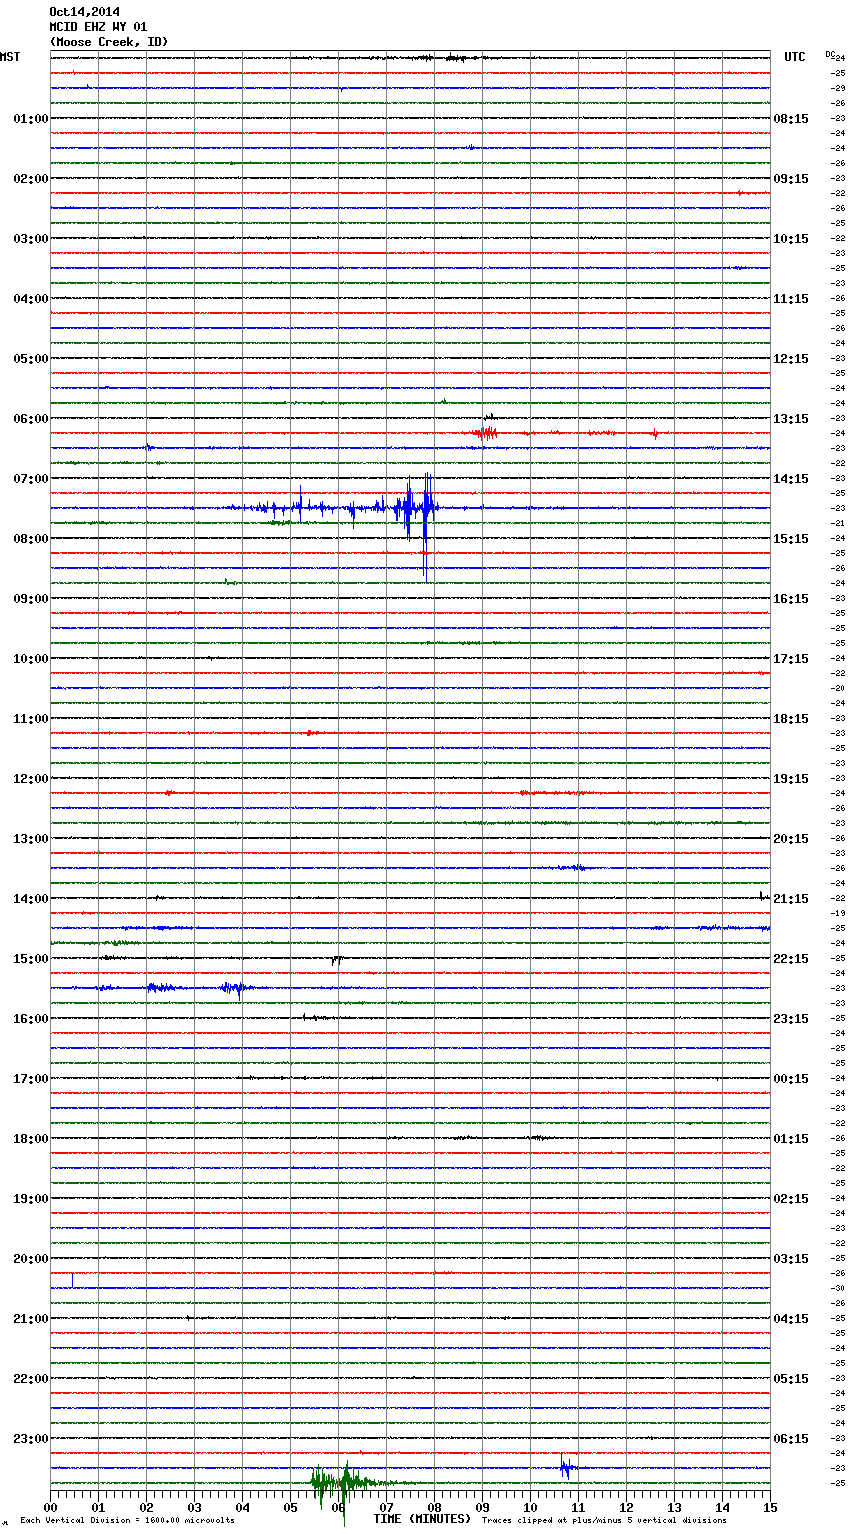Viewport: 850px width, 1534px height.
Task: Select the '23:00' MST hour label
Action: [30, 1439]
